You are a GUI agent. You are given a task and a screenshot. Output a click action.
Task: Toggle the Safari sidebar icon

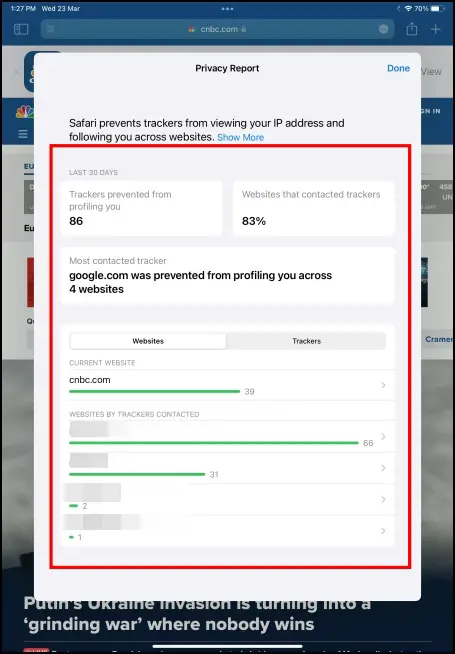click(21, 29)
